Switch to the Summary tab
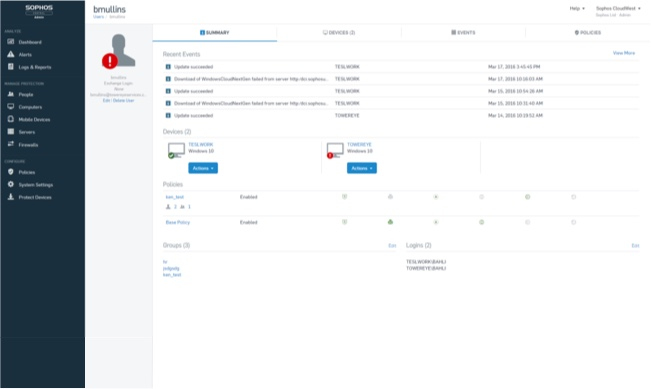Image resolution: width=651 pixels, height=389 pixels. [x=215, y=32]
